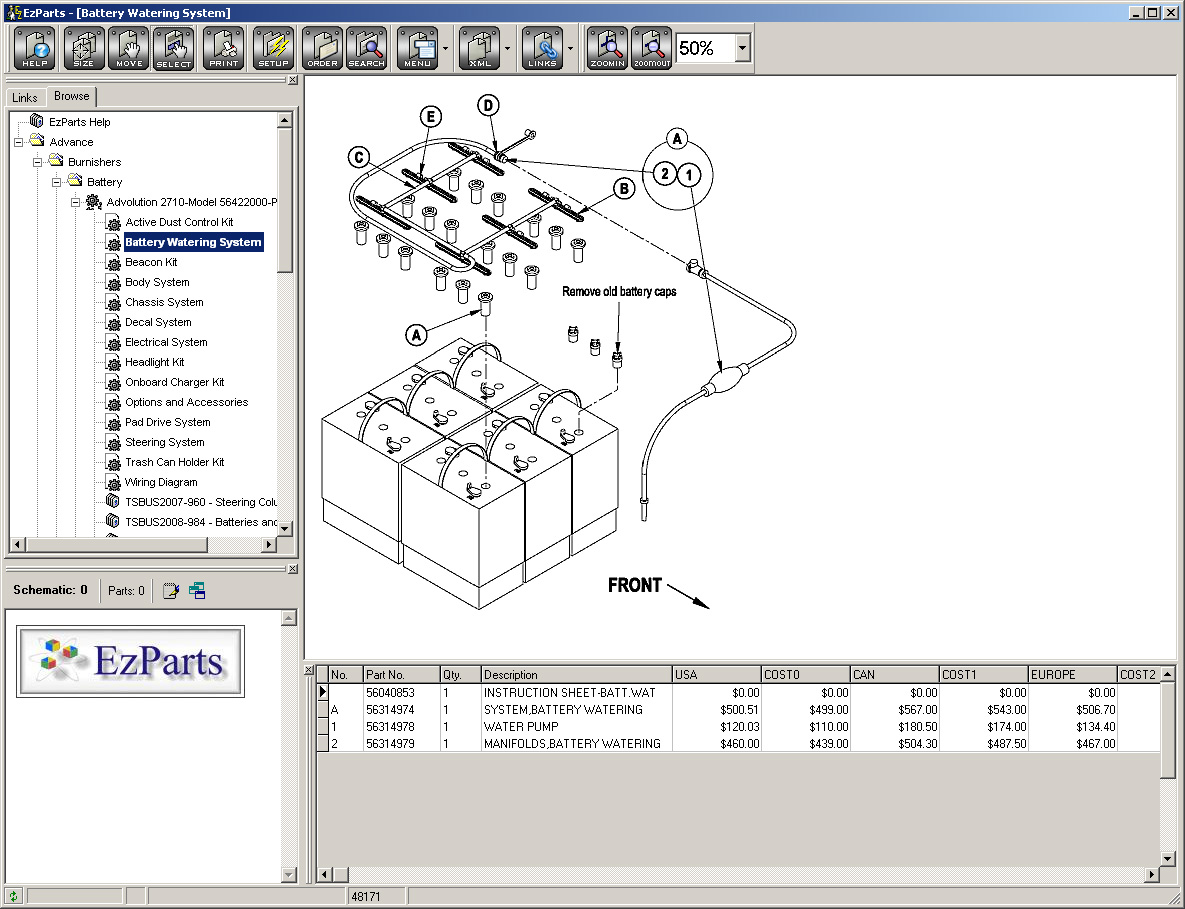Choose the Select tool in toolbar

point(173,48)
